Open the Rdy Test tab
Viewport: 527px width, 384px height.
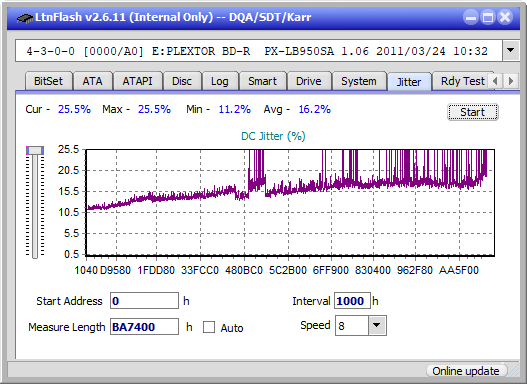click(x=462, y=81)
